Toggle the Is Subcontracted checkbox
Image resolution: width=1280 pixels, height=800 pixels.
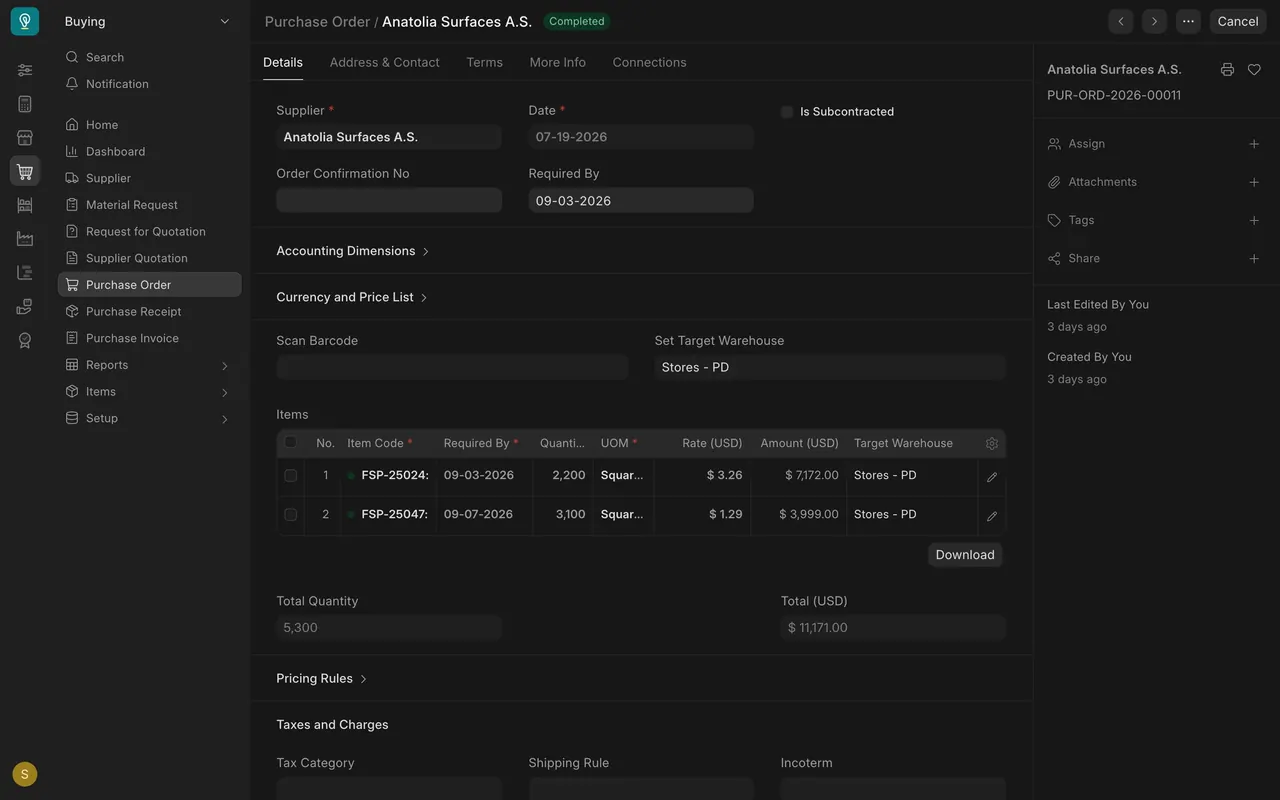tap(787, 112)
